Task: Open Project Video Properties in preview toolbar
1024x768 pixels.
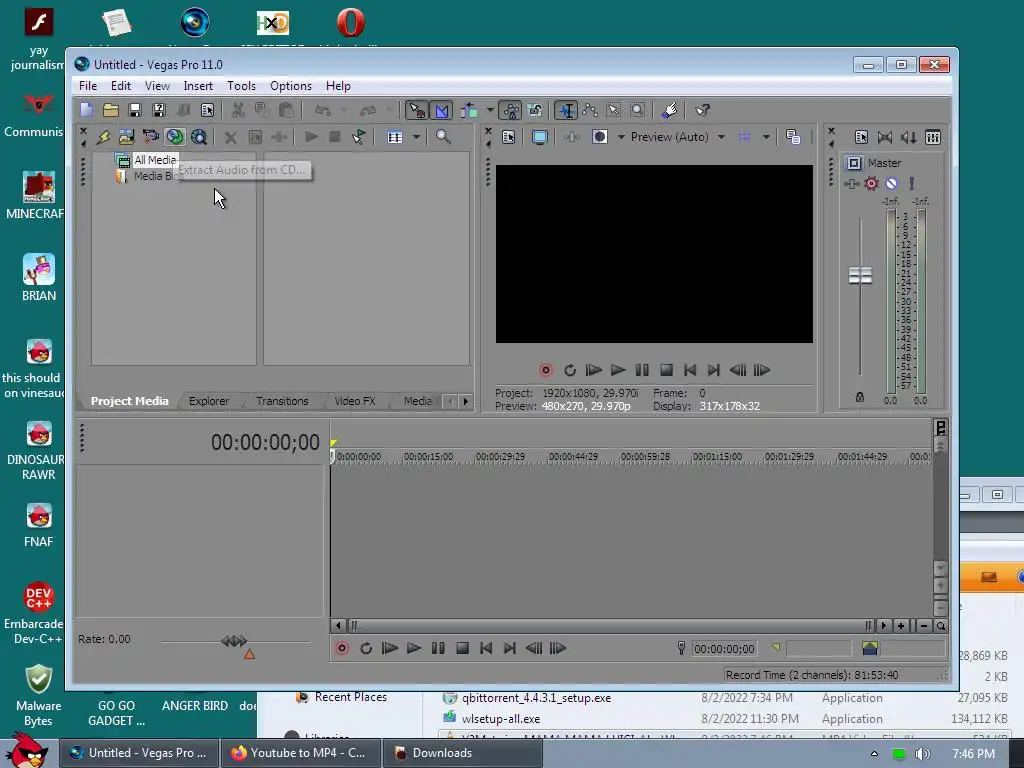Action: (509, 137)
